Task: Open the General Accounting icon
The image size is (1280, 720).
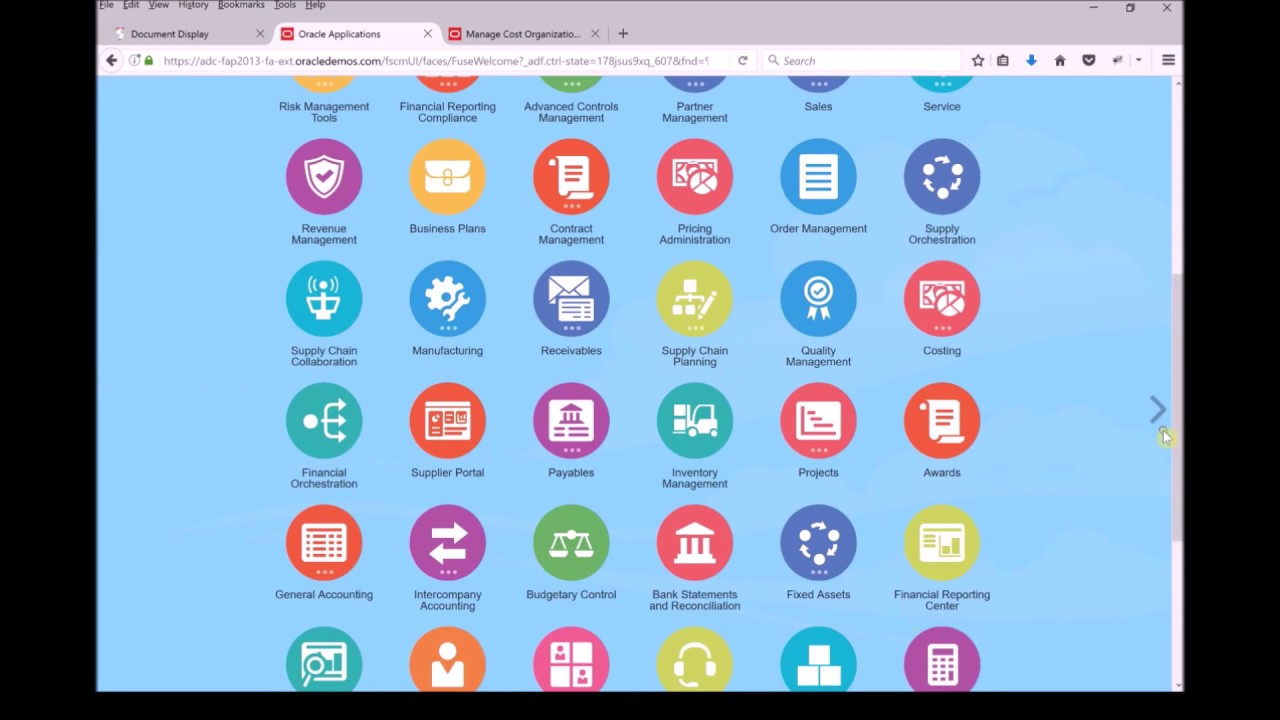Action: [x=324, y=542]
